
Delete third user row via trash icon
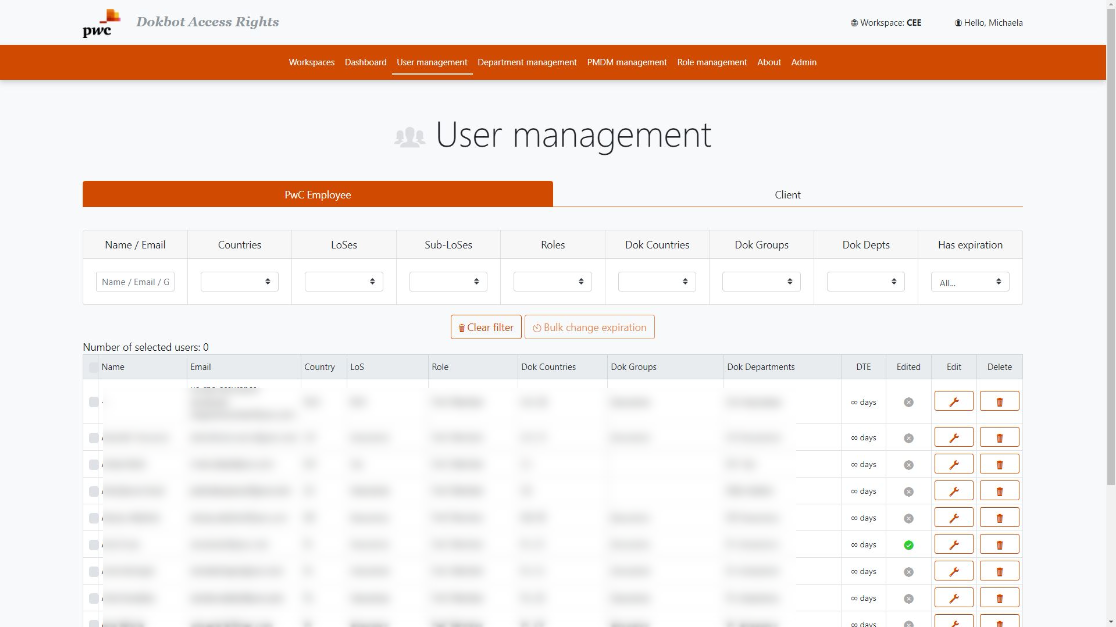pos(999,465)
